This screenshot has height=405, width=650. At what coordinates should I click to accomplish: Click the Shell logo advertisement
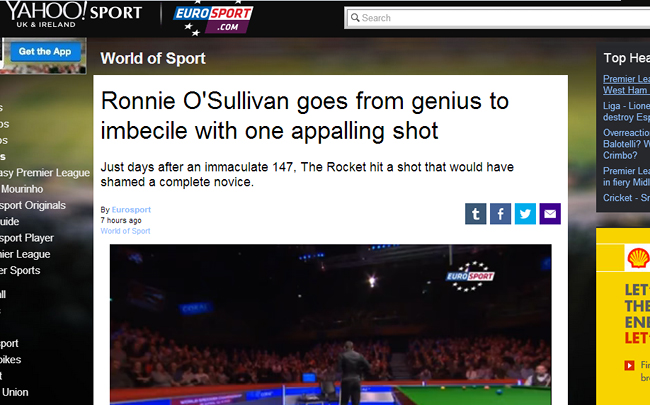[637, 257]
